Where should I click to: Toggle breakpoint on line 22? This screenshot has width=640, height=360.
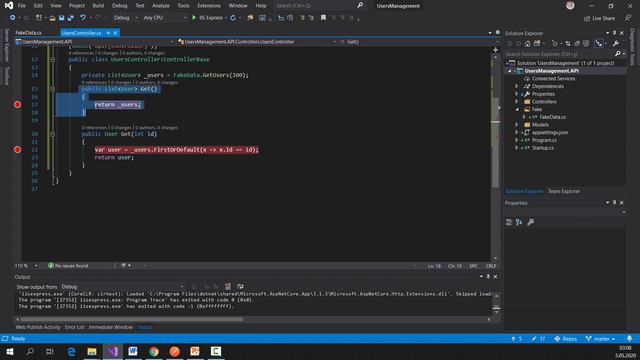click(x=18, y=149)
